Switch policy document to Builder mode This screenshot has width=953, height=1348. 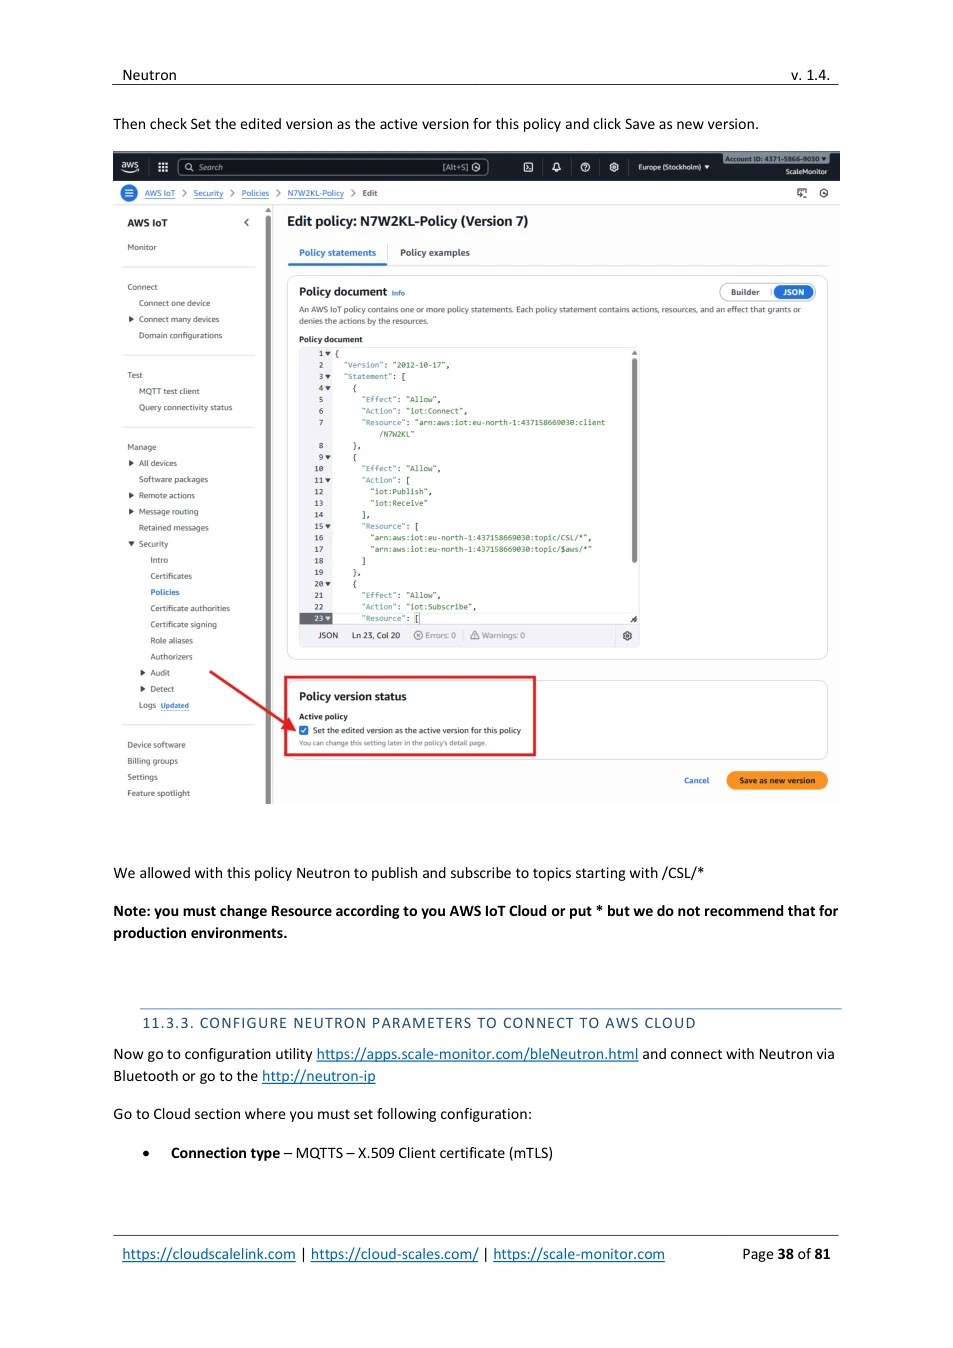[745, 292]
